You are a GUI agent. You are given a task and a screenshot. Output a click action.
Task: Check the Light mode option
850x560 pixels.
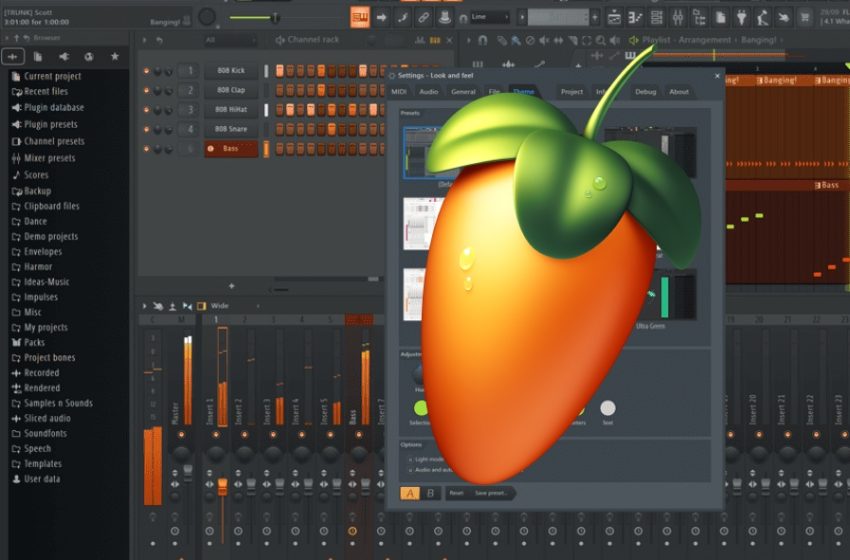click(410, 460)
